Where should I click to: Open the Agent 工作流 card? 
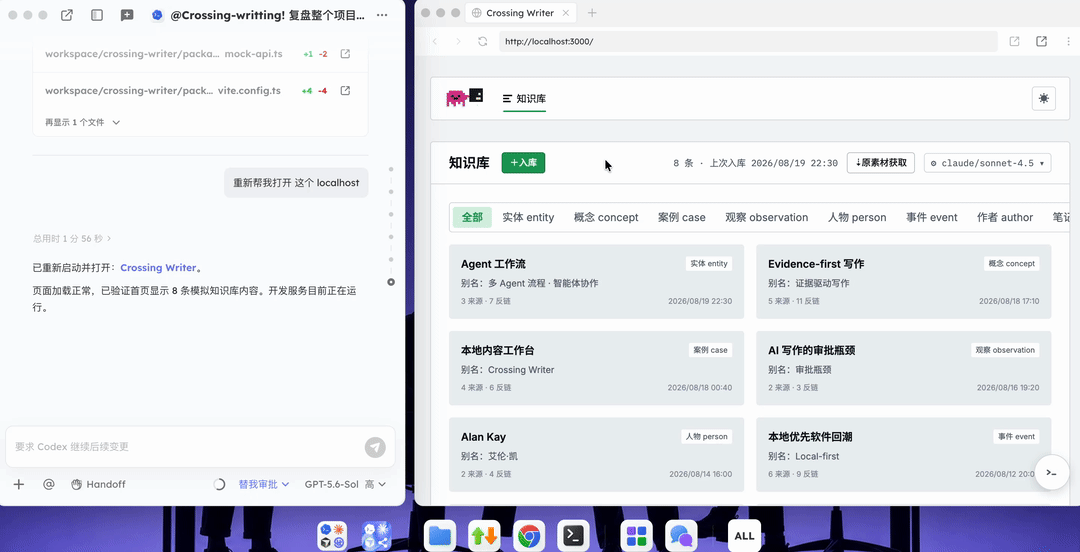596,281
